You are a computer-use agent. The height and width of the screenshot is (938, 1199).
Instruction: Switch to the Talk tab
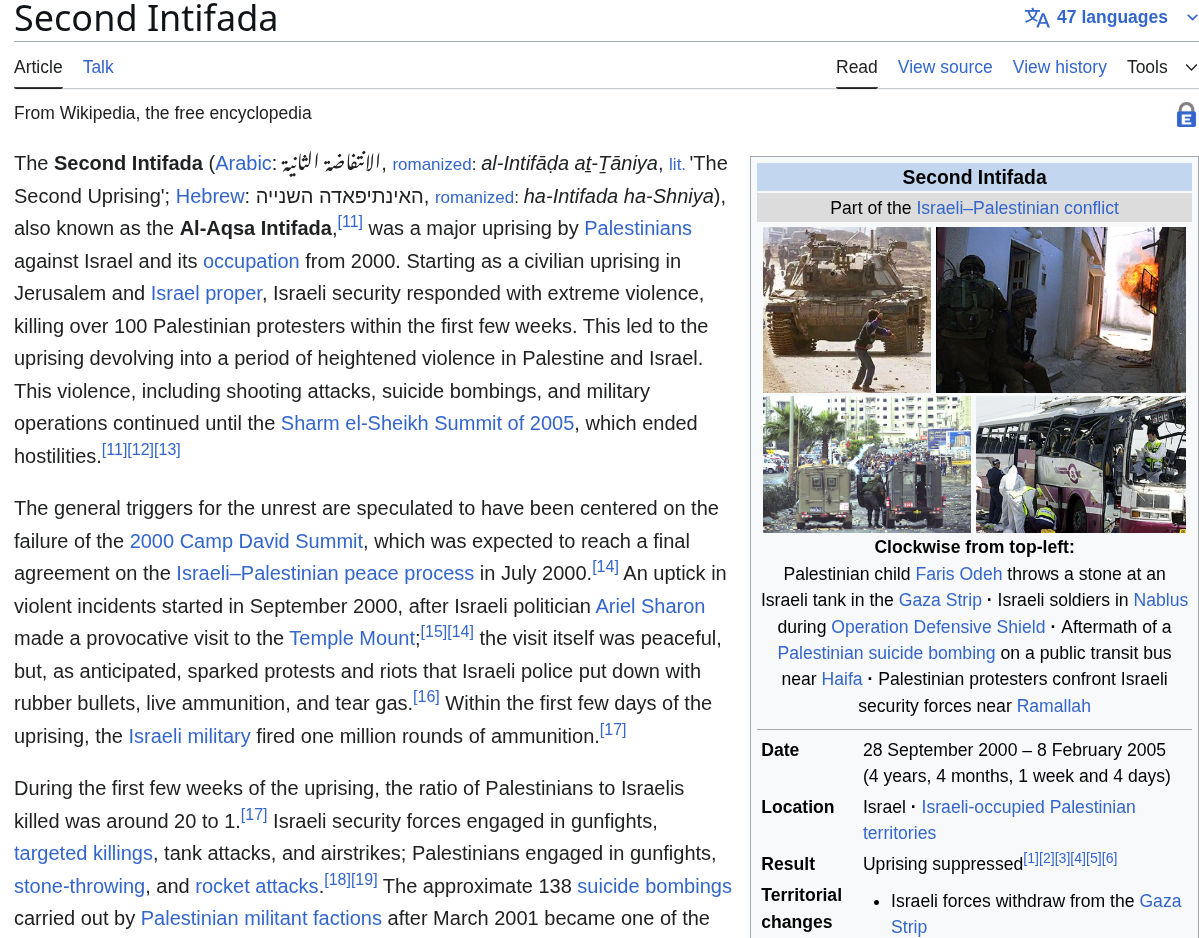point(98,67)
